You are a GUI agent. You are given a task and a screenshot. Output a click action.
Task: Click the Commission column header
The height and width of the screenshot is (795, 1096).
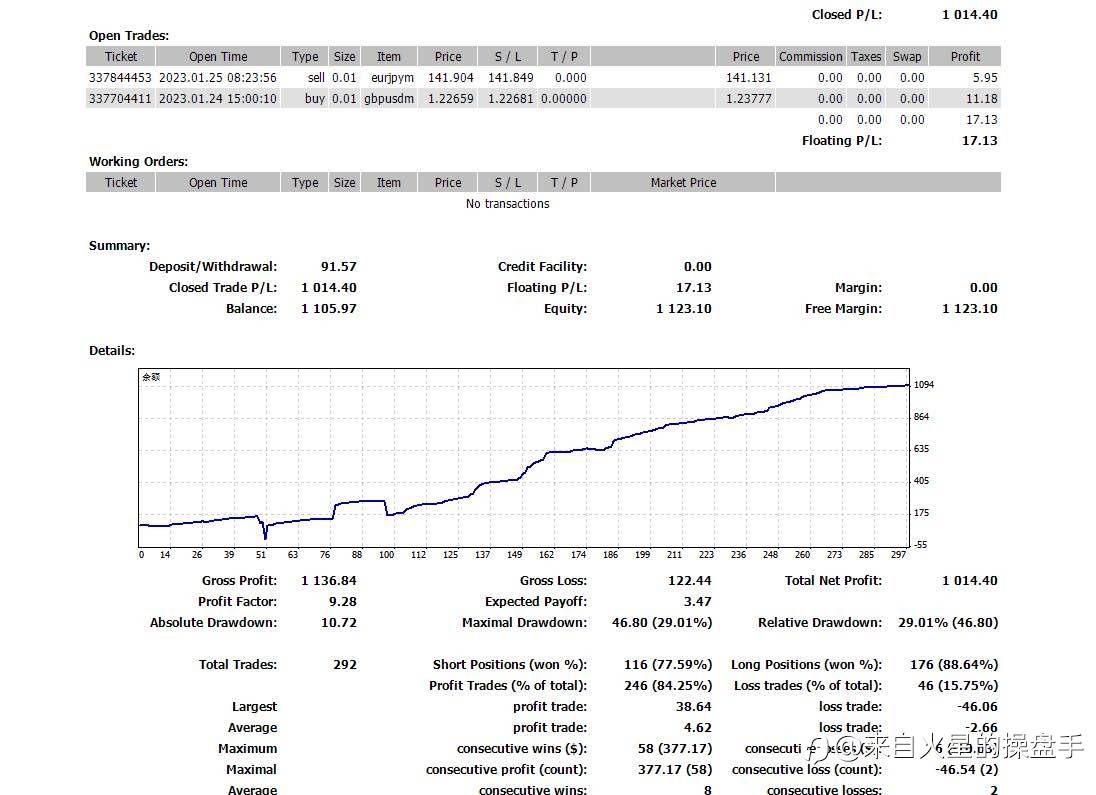(811, 57)
